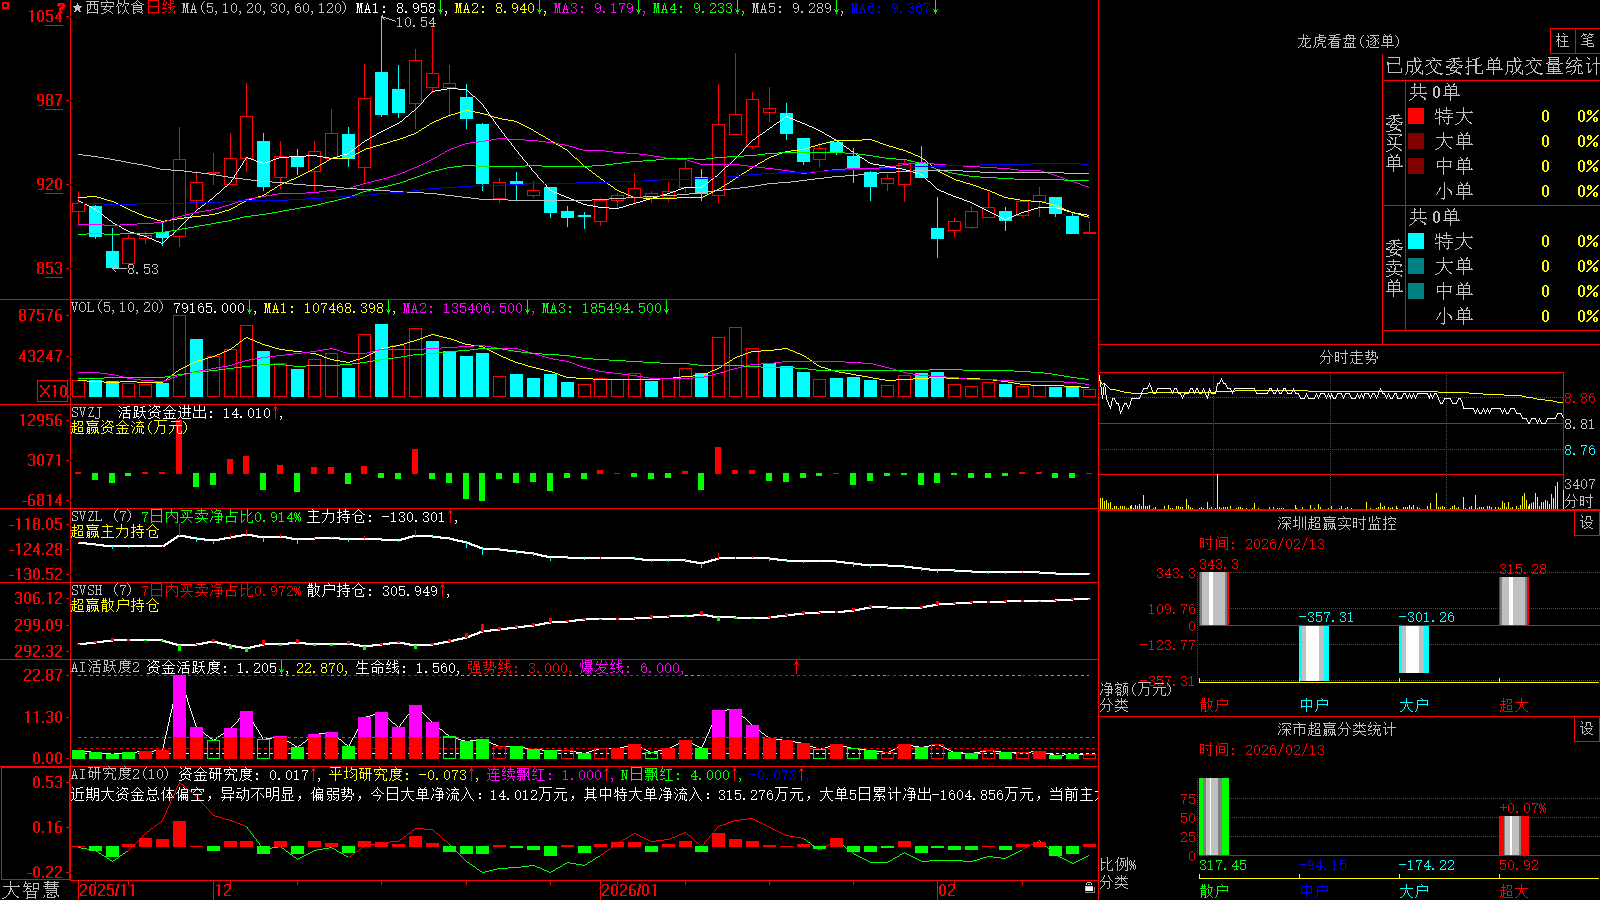Click the 2025/11 date marker on timeline
The height and width of the screenshot is (900, 1600).
(107, 890)
